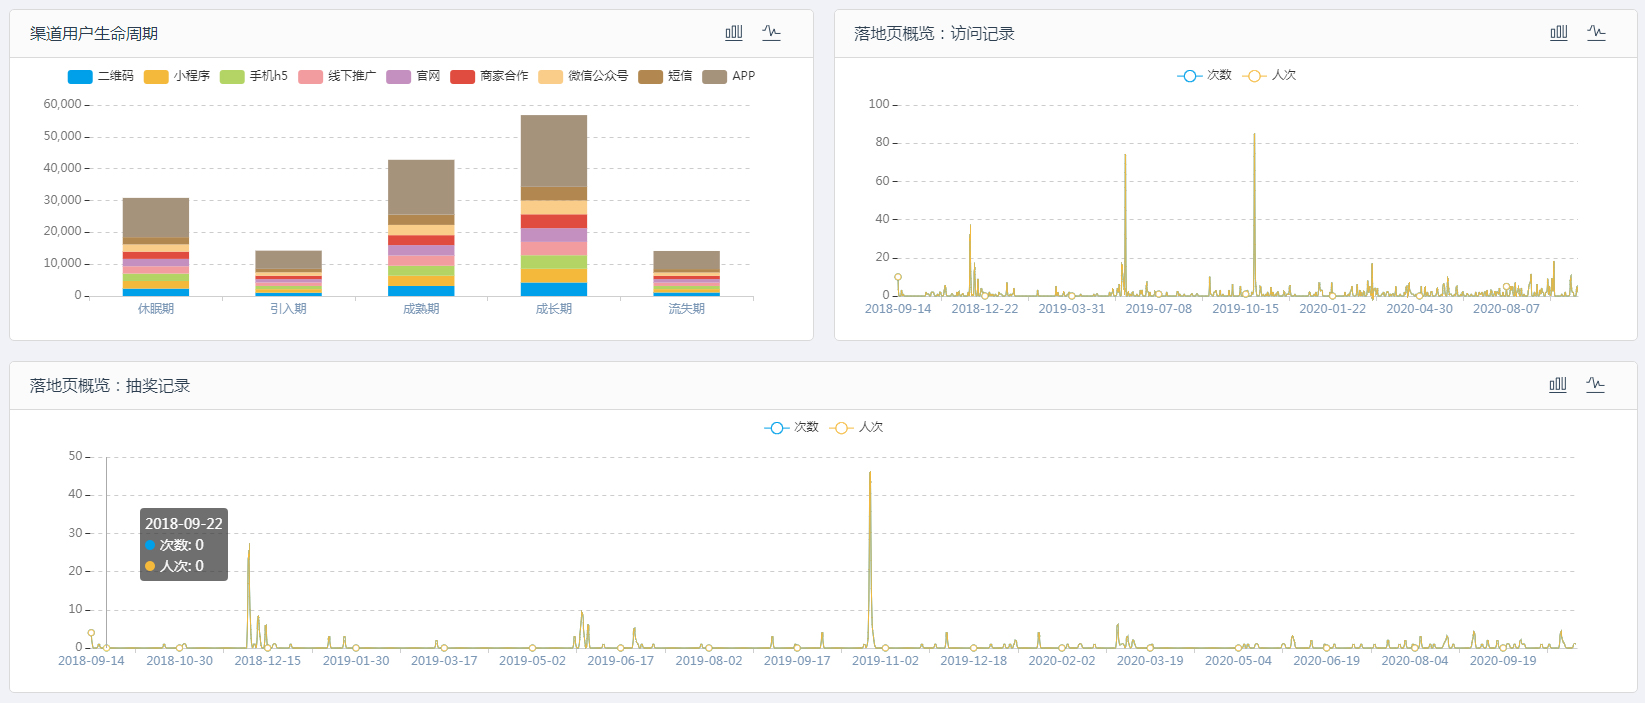Viewport: 1645px width, 703px height.
Task: Switch lottery records chart to bar view
Action: click(x=1558, y=385)
